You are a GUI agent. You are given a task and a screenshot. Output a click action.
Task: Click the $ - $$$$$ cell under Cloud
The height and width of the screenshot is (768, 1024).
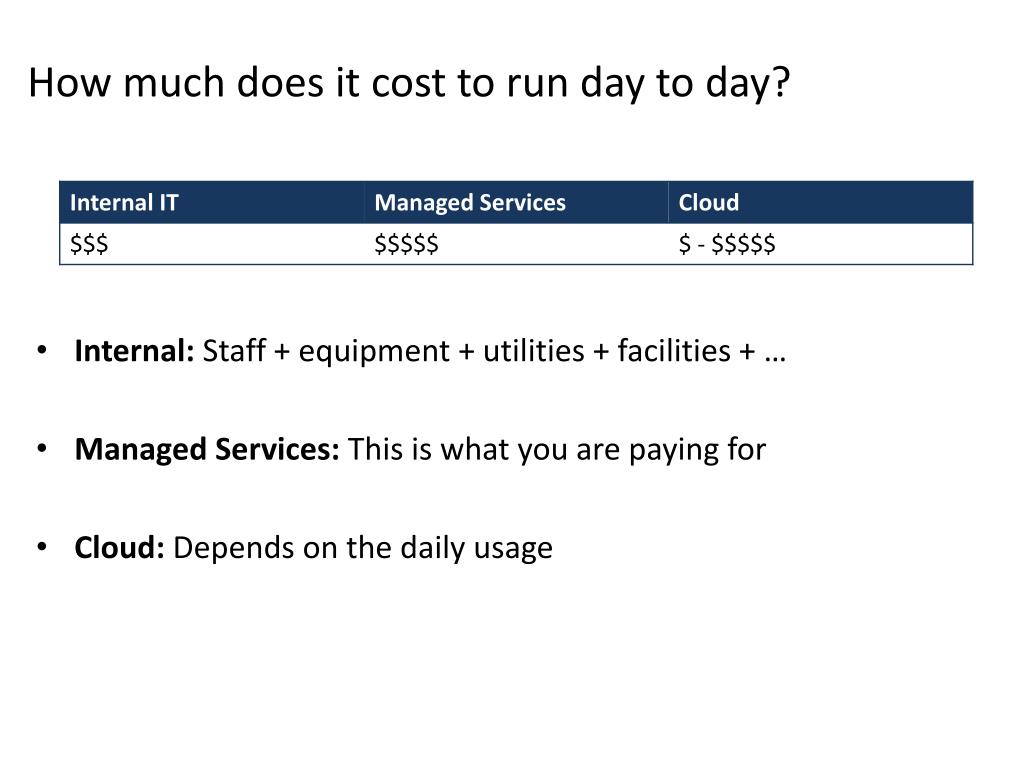tap(821, 244)
